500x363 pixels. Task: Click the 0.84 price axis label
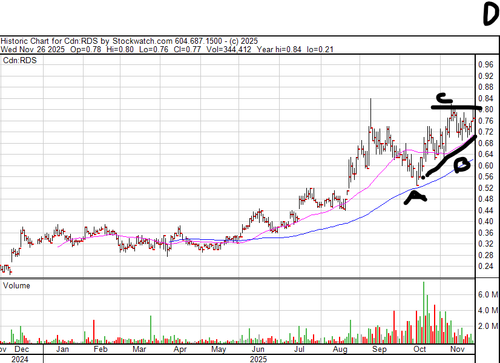486,98
